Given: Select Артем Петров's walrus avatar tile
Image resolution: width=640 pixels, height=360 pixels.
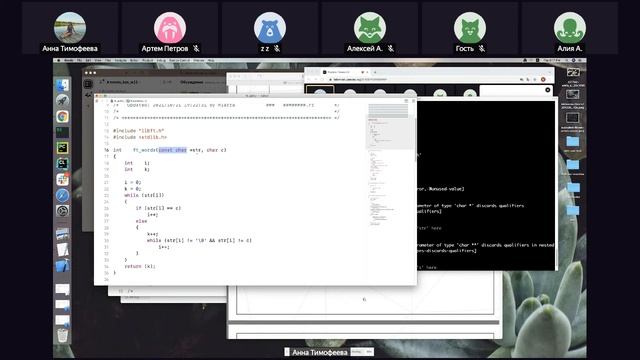Looking at the screenshot, I should (170, 28).
